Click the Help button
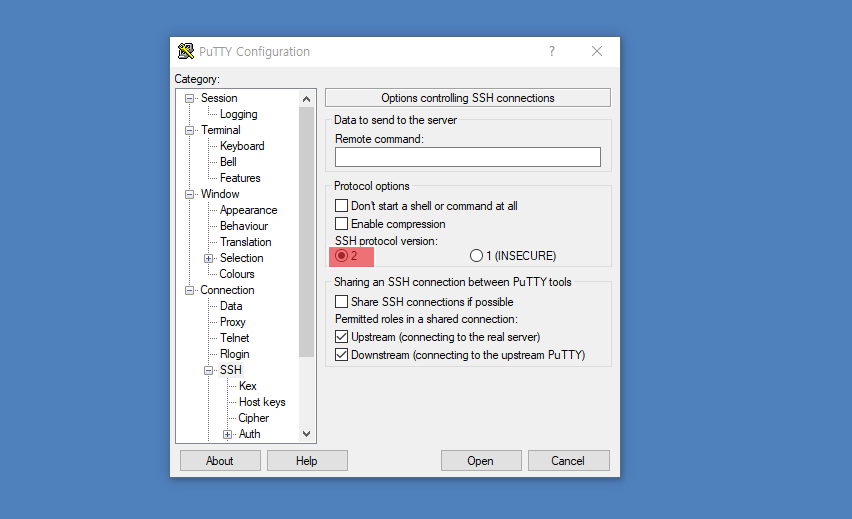The width and height of the screenshot is (852, 519). click(307, 460)
